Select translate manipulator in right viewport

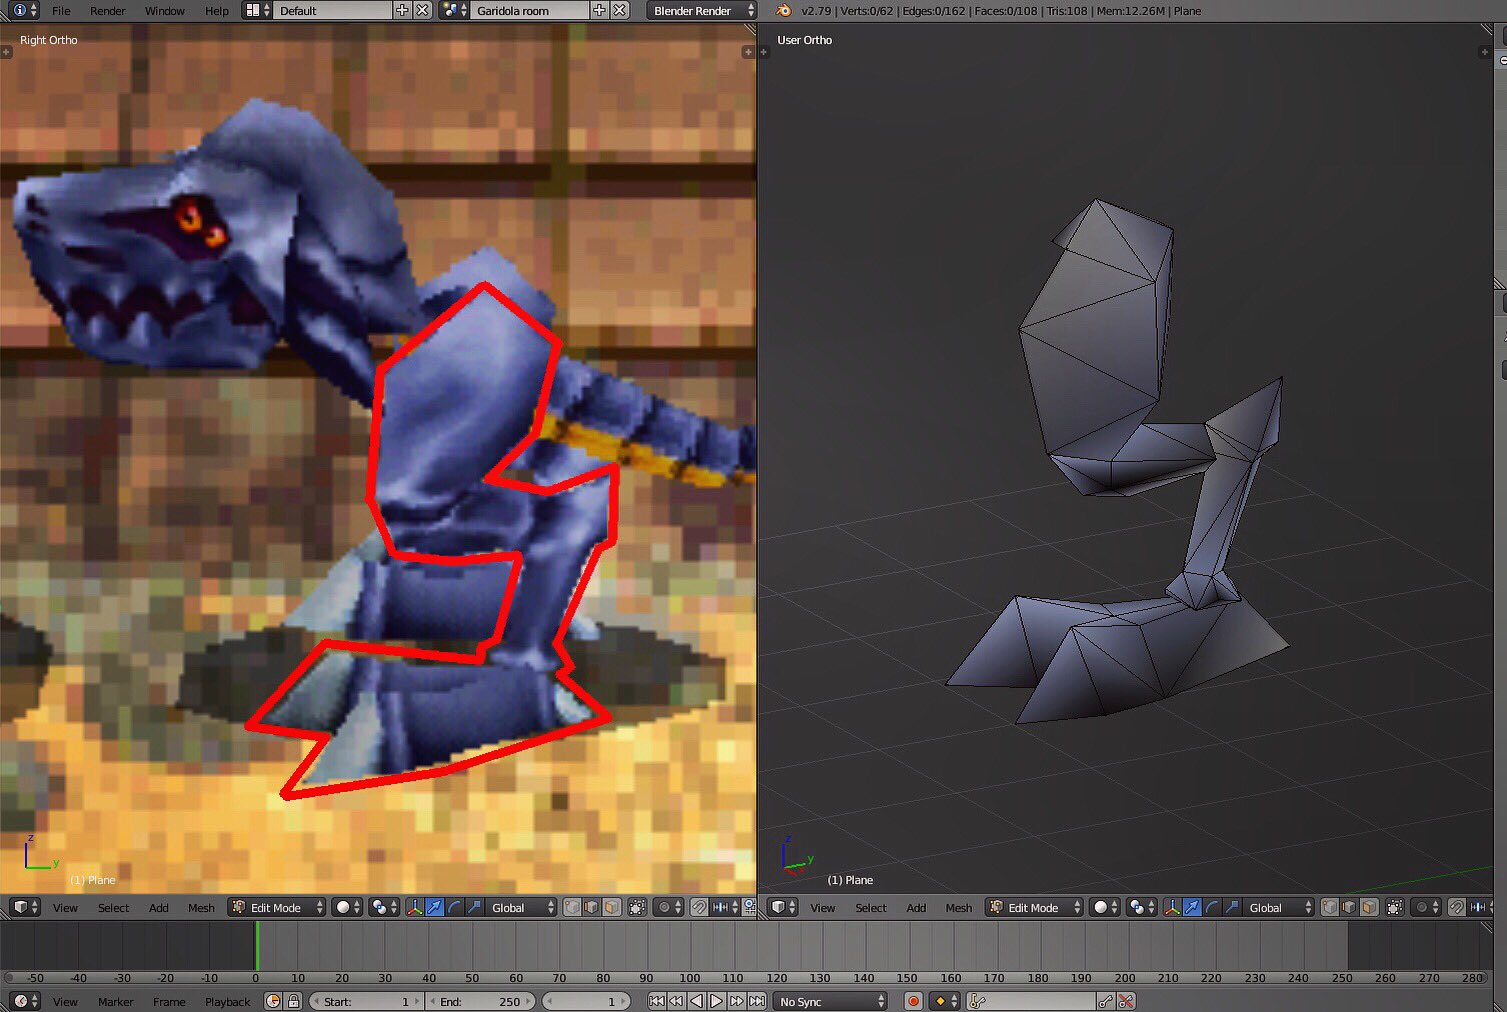(x=1193, y=907)
